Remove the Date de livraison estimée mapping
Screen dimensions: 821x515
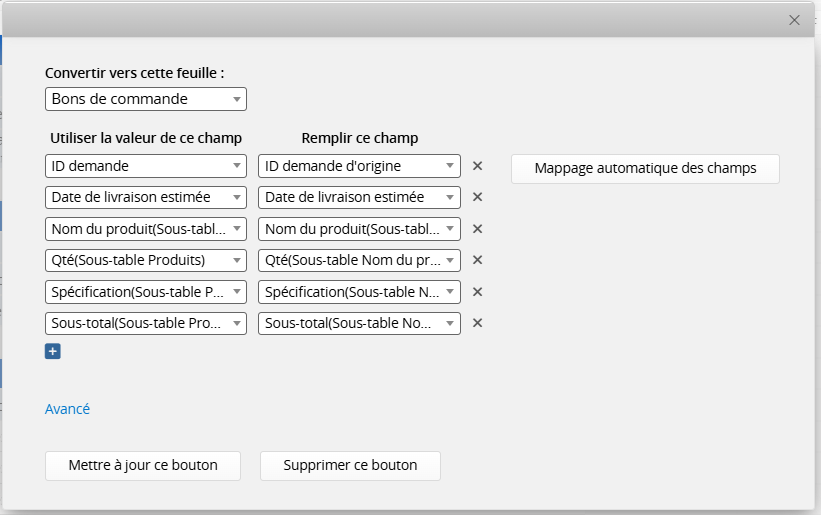coord(477,197)
